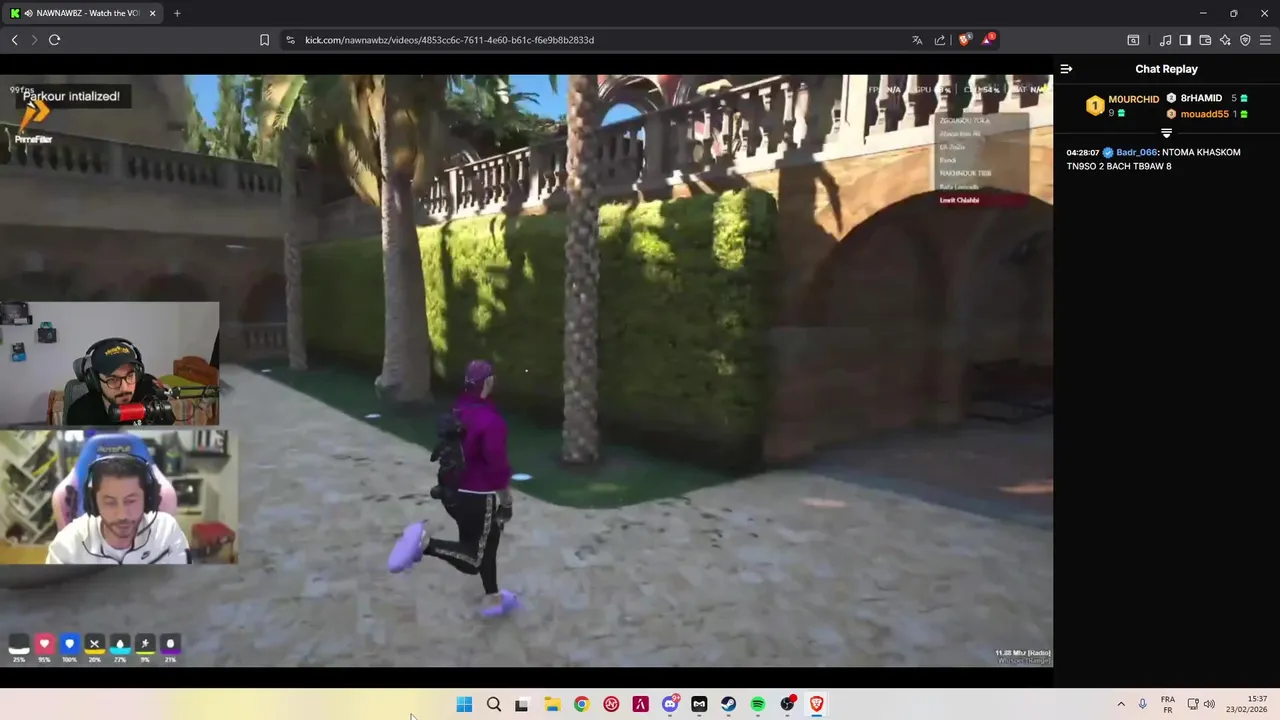
Task: Open Steam from the taskbar
Action: point(728,704)
